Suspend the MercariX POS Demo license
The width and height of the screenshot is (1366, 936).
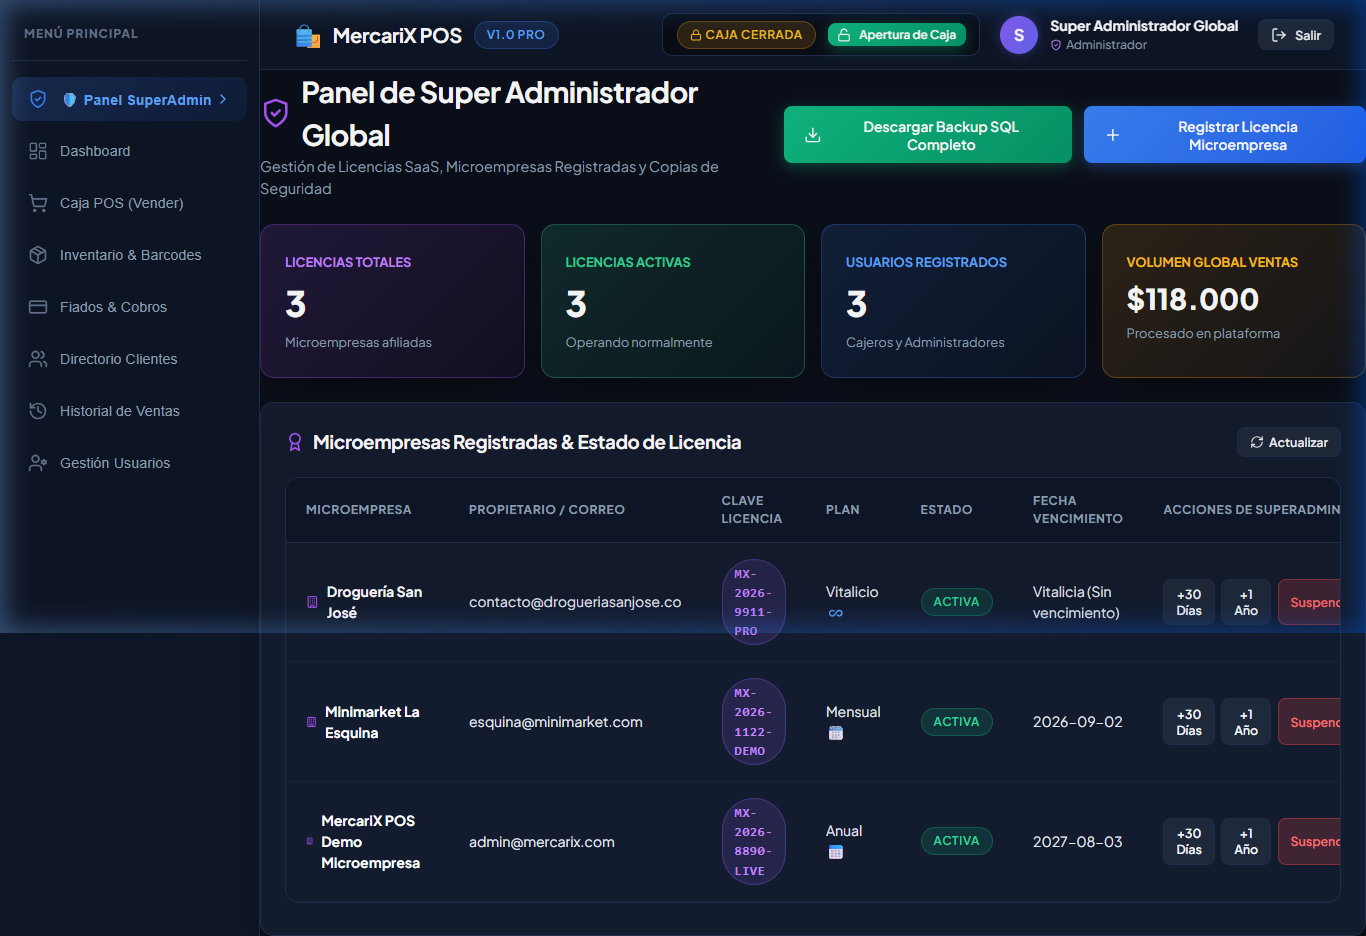(1310, 841)
